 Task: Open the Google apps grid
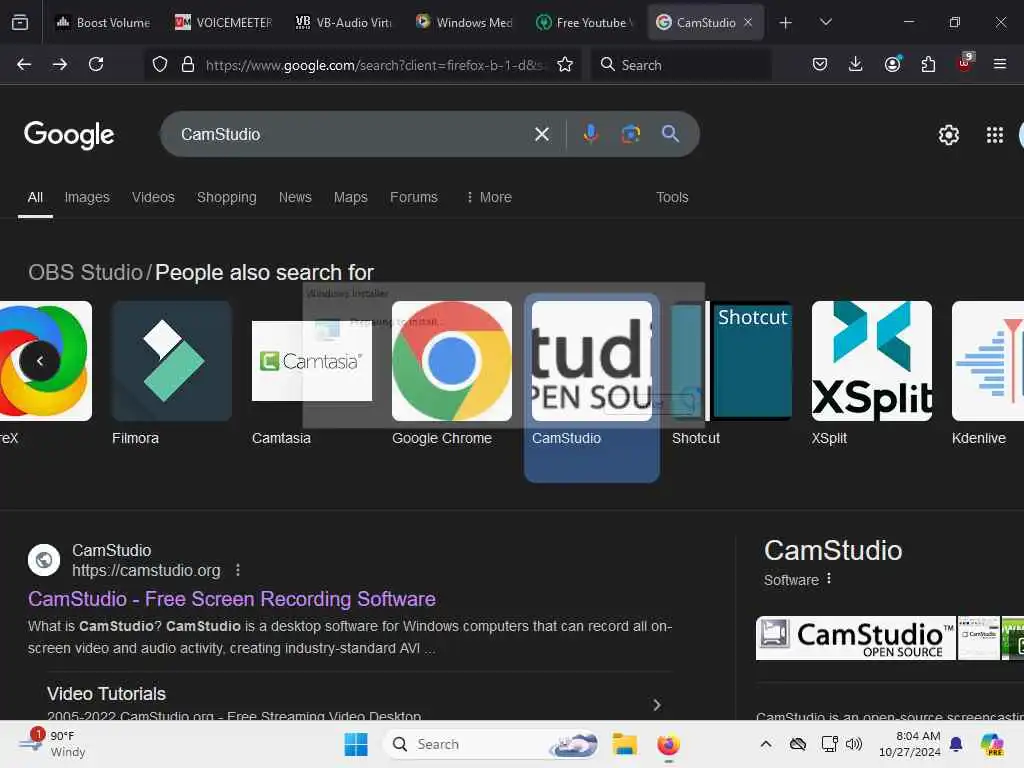click(x=995, y=135)
